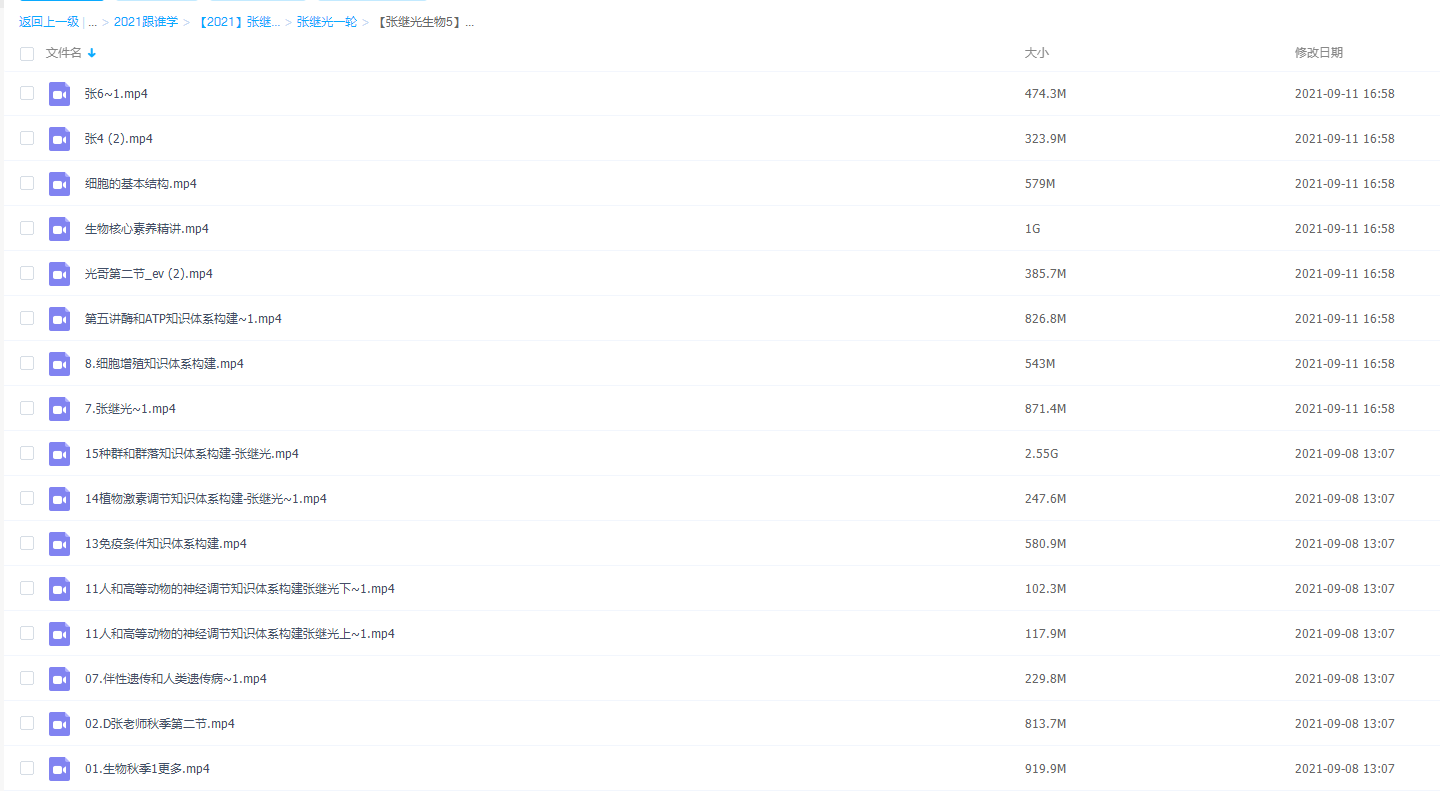Click video icon for 8.细胞增殖知识体系构建.mp4
Screen dimensions: 1440x791
[59, 364]
